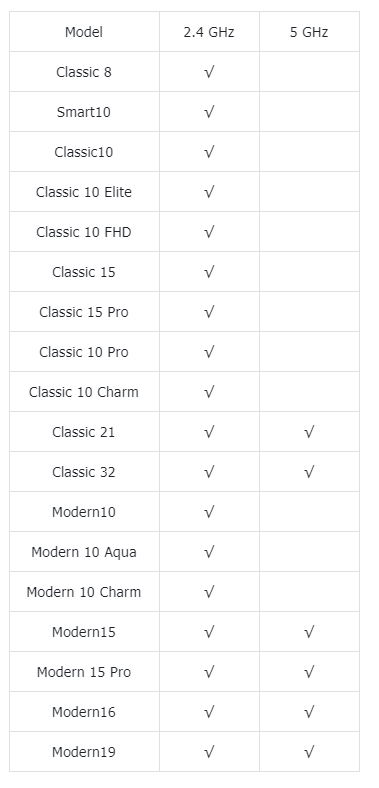Image resolution: width=379 pixels, height=788 pixels.
Task: Click the 5 GHz checkmark for Classic 32
Action: [309, 472]
